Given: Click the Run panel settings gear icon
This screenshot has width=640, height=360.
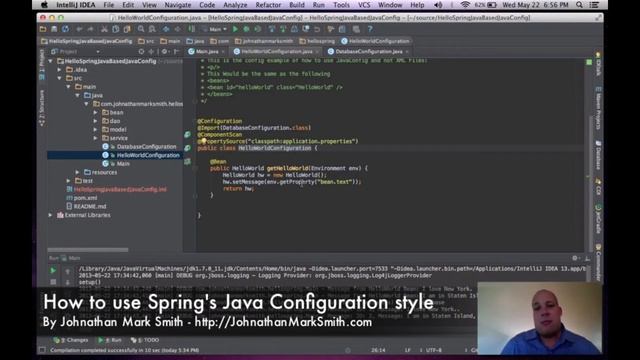Looking at the screenshot, I should click(575, 258).
